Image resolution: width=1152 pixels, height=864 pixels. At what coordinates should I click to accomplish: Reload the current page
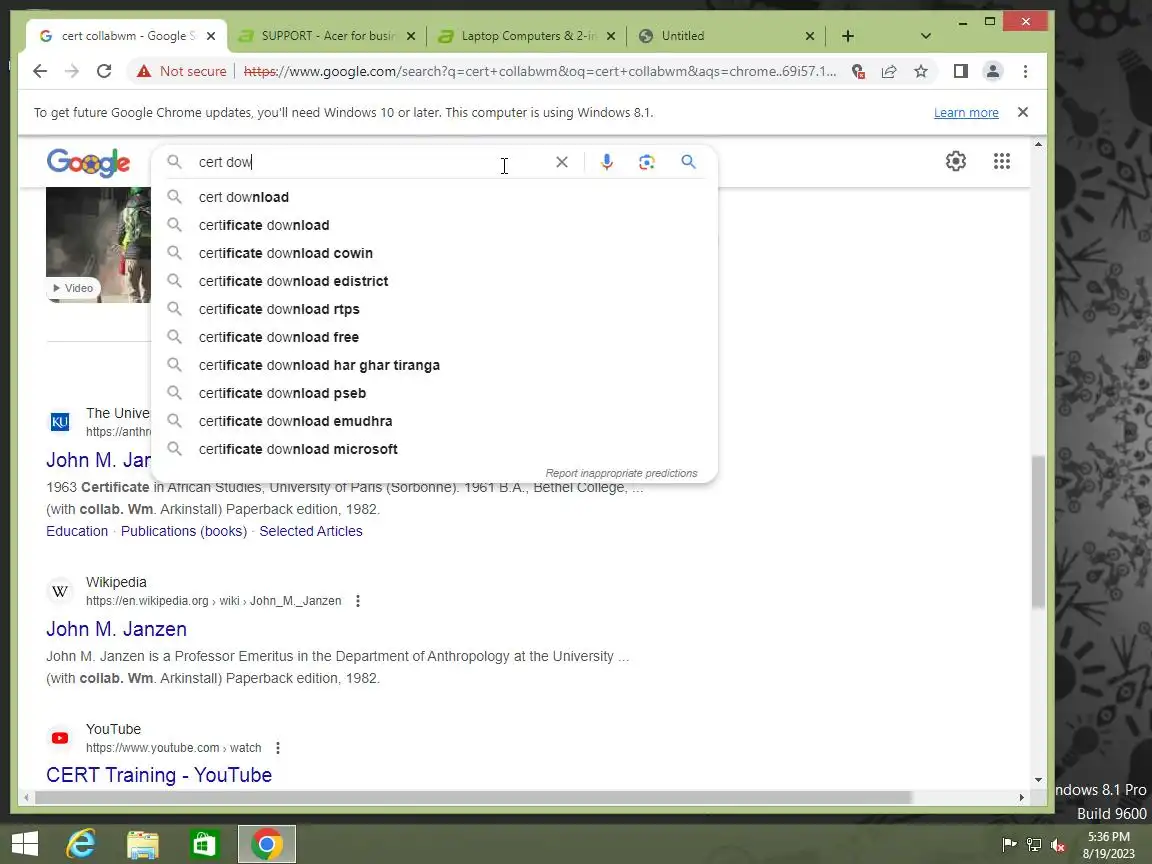pos(104,71)
